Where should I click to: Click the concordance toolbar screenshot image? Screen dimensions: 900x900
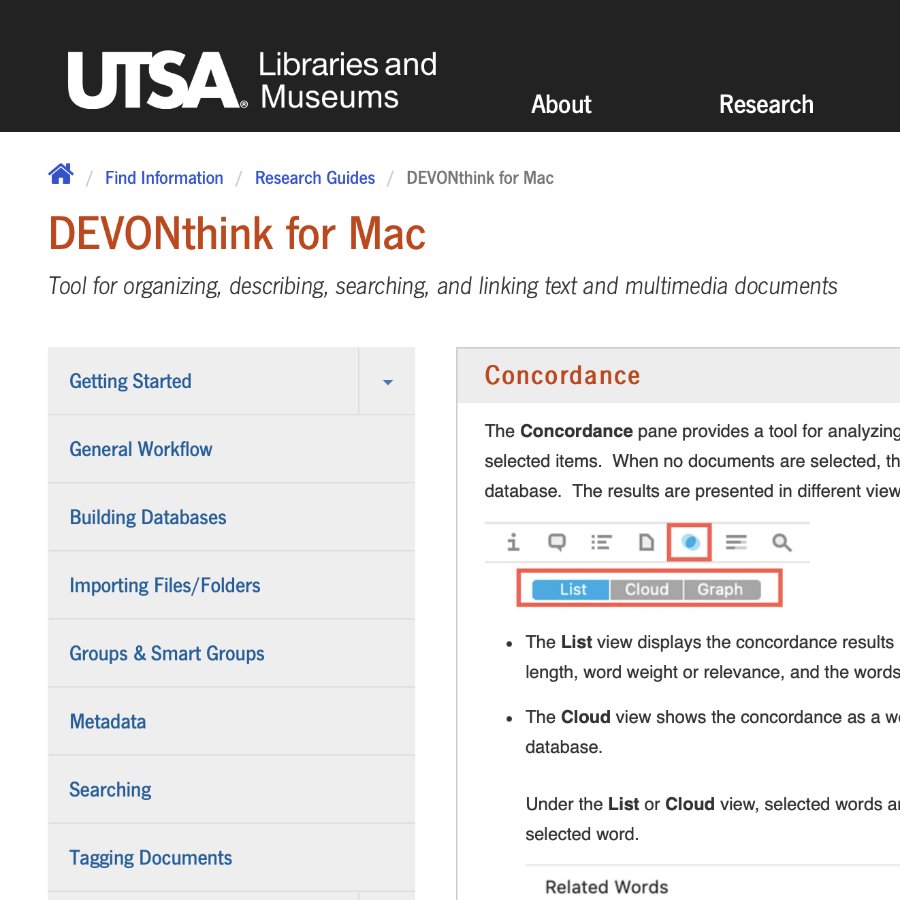point(647,564)
